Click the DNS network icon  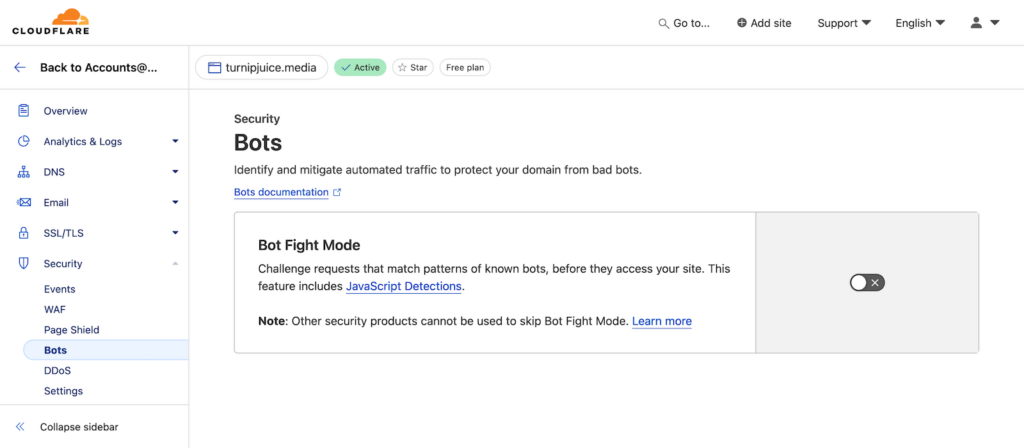click(24, 172)
